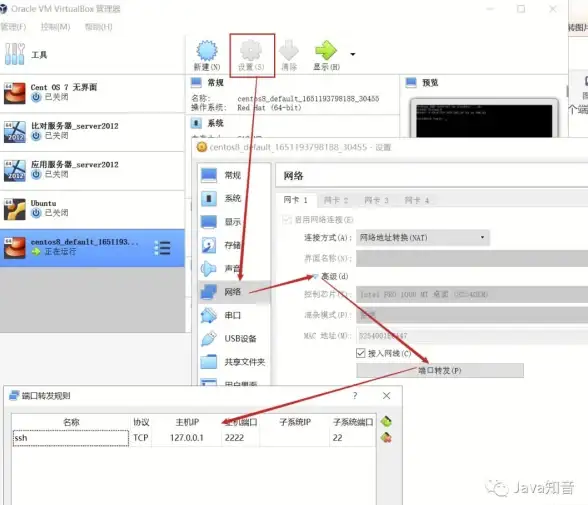Open USB设备 category in settings dialog

pos(234,339)
